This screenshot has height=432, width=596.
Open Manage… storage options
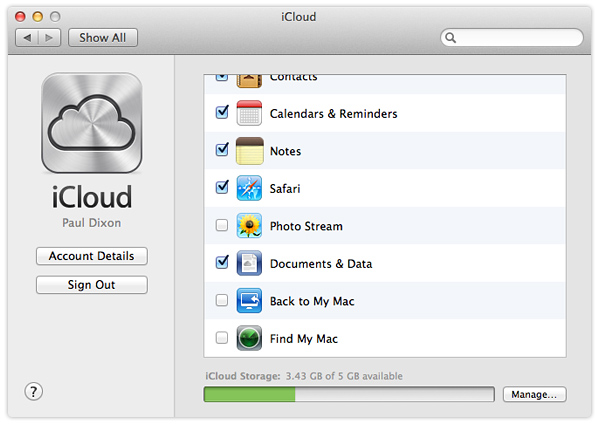click(534, 394)
